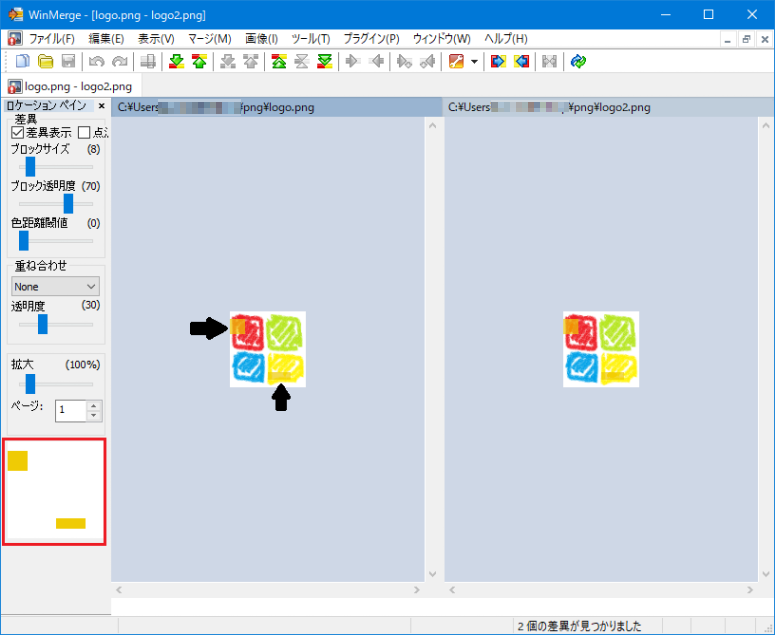Screen dimensions: 775x635
Task: Open the プラグイン(P) menu
Action: tap(371, 38)
